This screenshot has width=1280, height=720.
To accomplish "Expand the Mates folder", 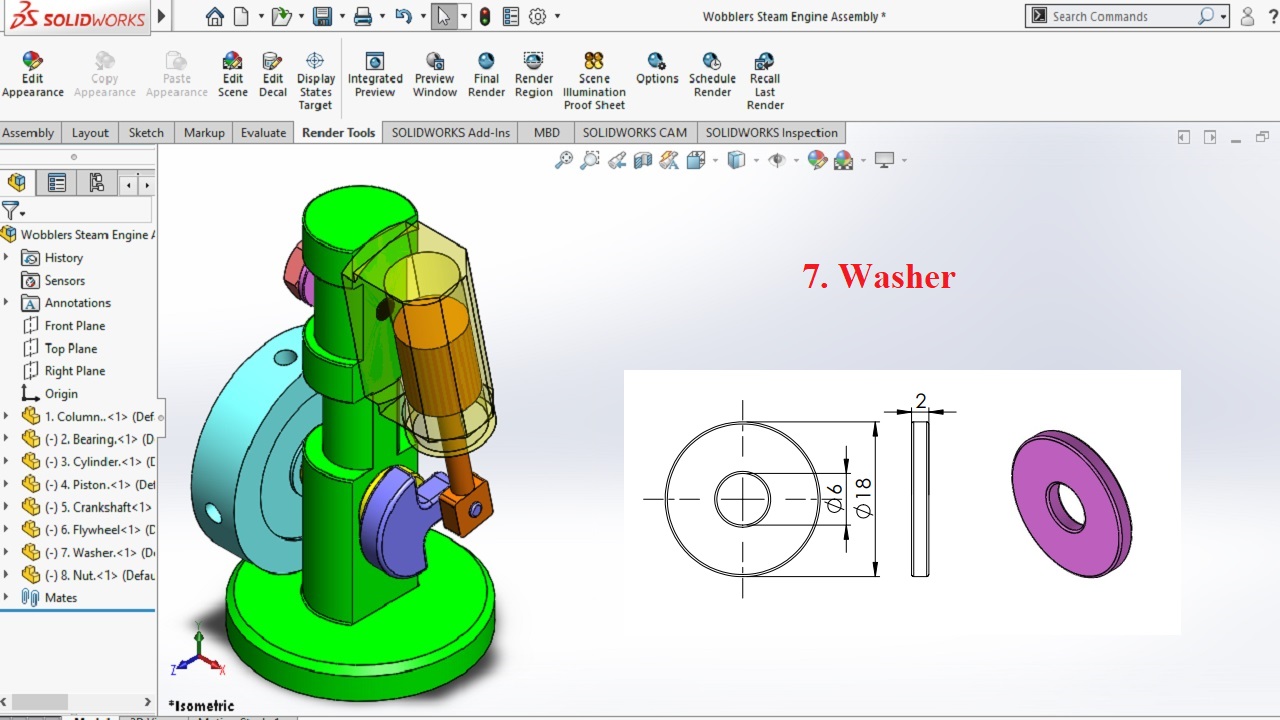I will (x=6, y=597).
